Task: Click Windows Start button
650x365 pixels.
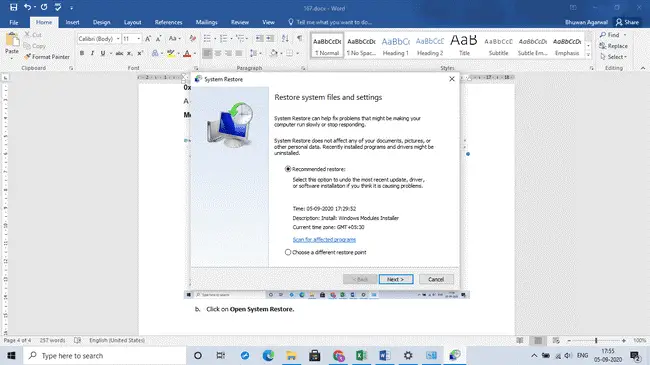Action: 11,355
